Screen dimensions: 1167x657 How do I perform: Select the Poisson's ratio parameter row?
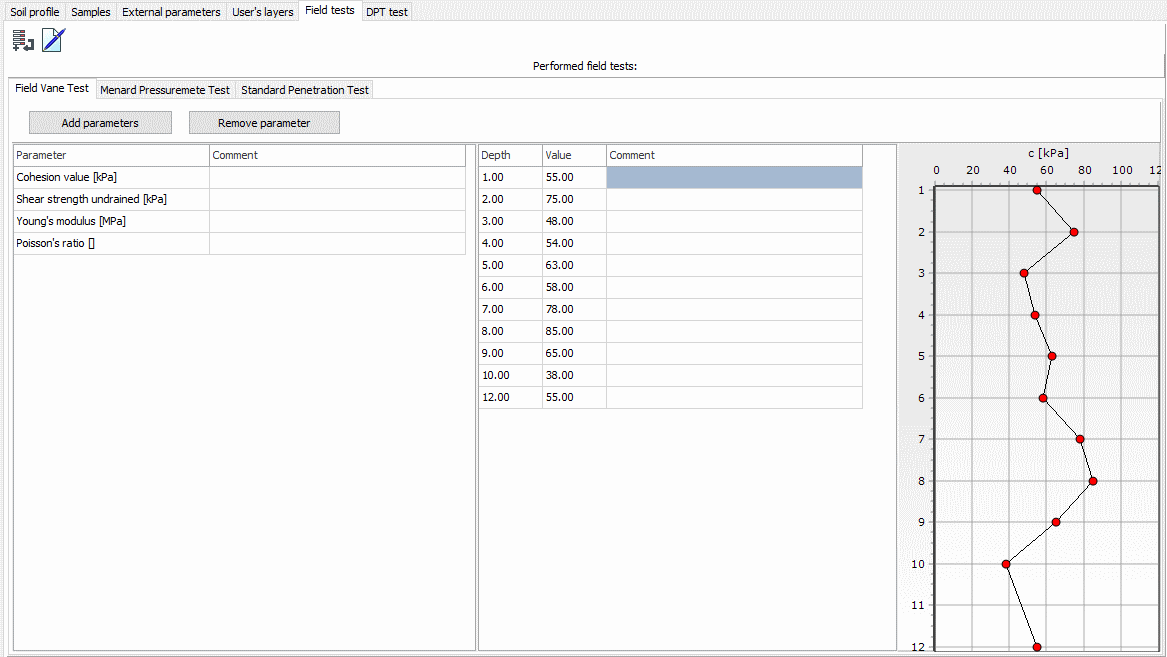(110, 243)
